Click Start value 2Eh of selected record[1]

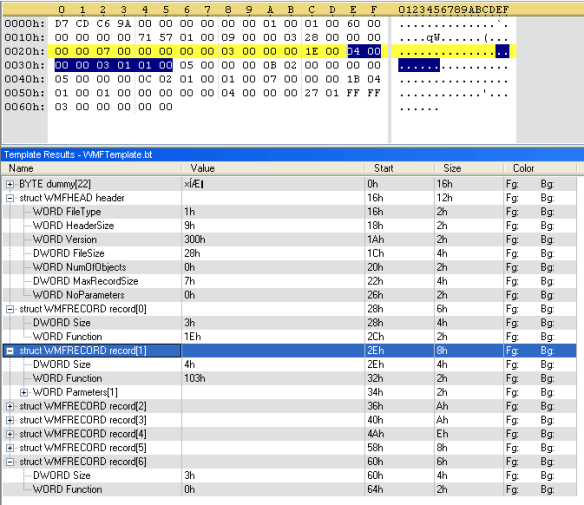tap(376, 350)
